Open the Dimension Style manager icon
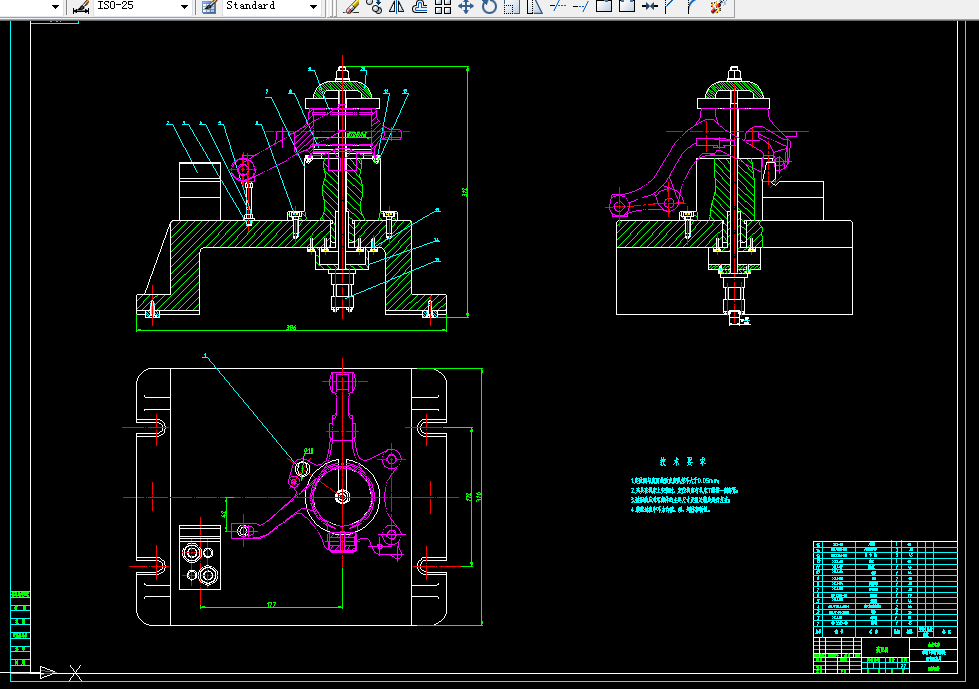This screenshot has width=979, height=689. click(x=82, y=6)
